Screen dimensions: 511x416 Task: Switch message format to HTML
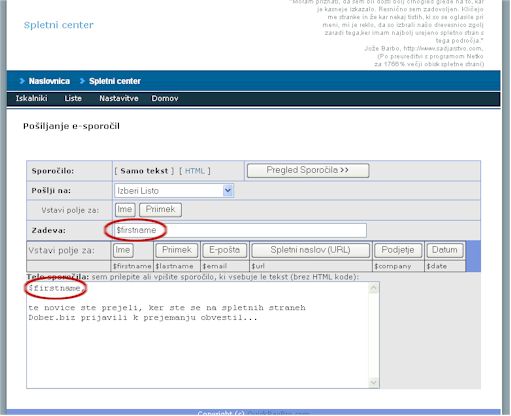[x=195, y=171]
